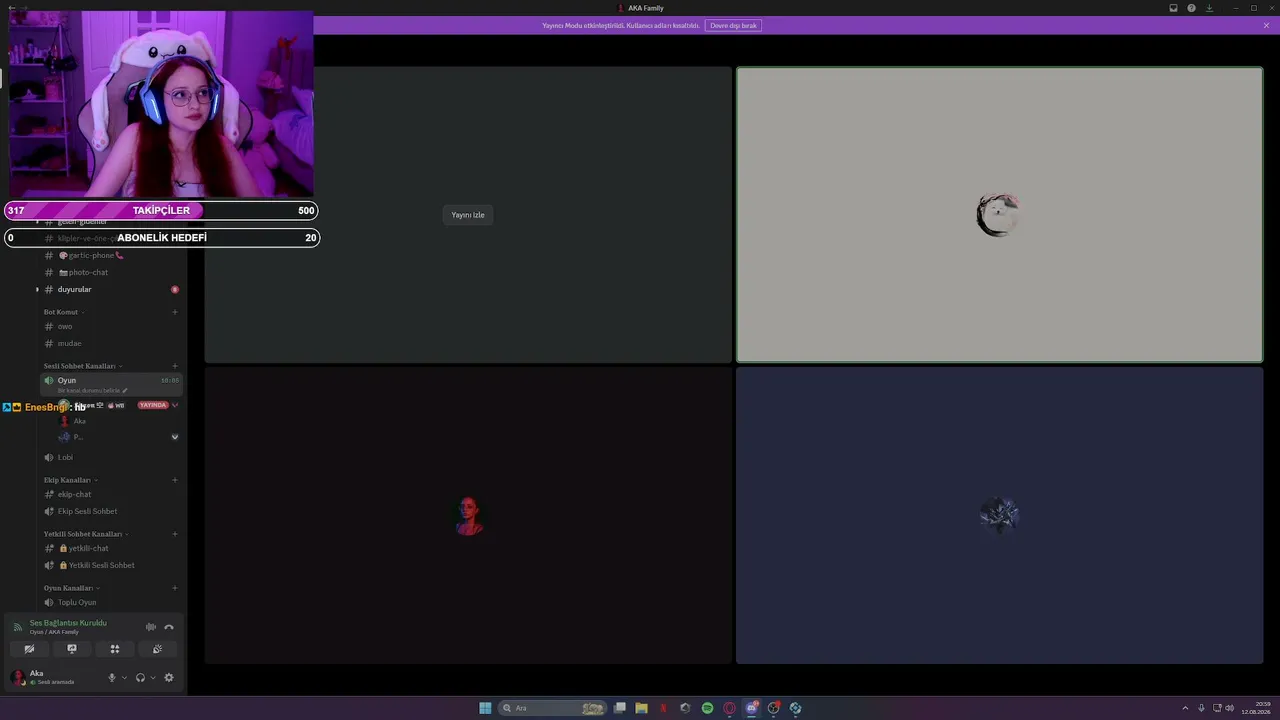Start an activity with the activities icon
Image resolution: width=1280 pixels, height=720 pixels.
[x=115, y=649]
